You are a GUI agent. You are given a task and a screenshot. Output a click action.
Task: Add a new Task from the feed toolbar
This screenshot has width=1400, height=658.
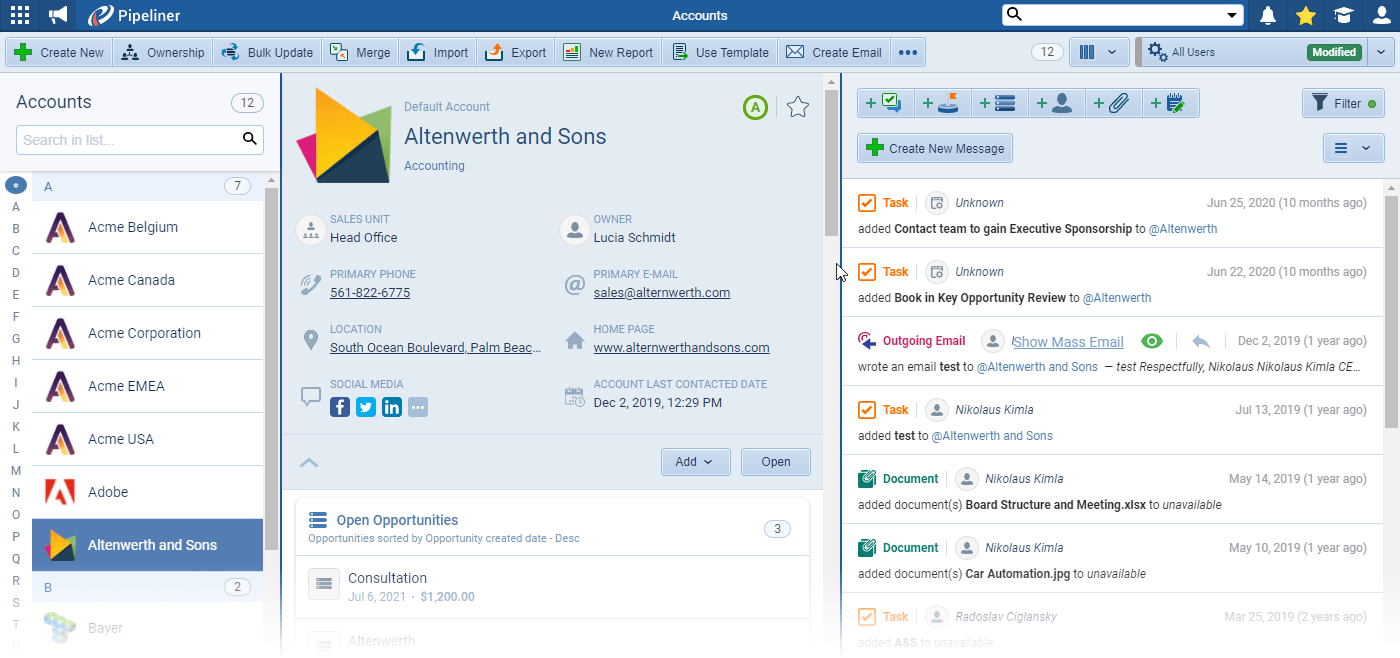[883, 102]
